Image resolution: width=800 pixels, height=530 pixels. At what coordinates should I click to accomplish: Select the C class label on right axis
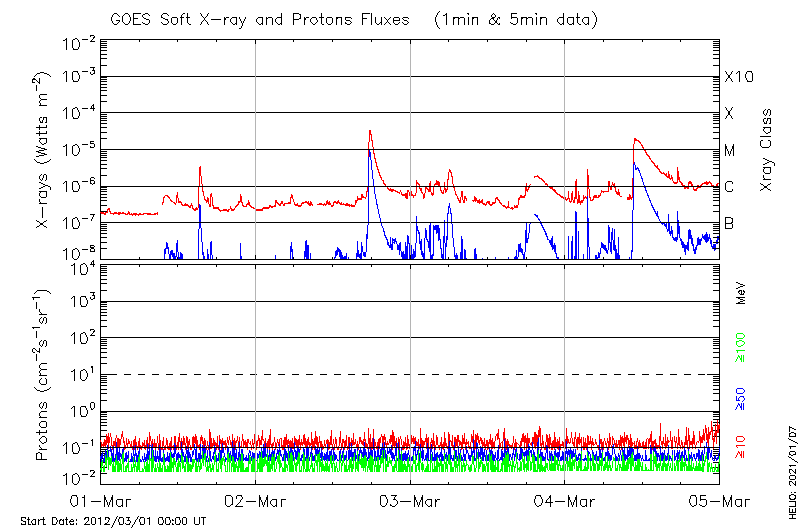(x=729, y=187)
